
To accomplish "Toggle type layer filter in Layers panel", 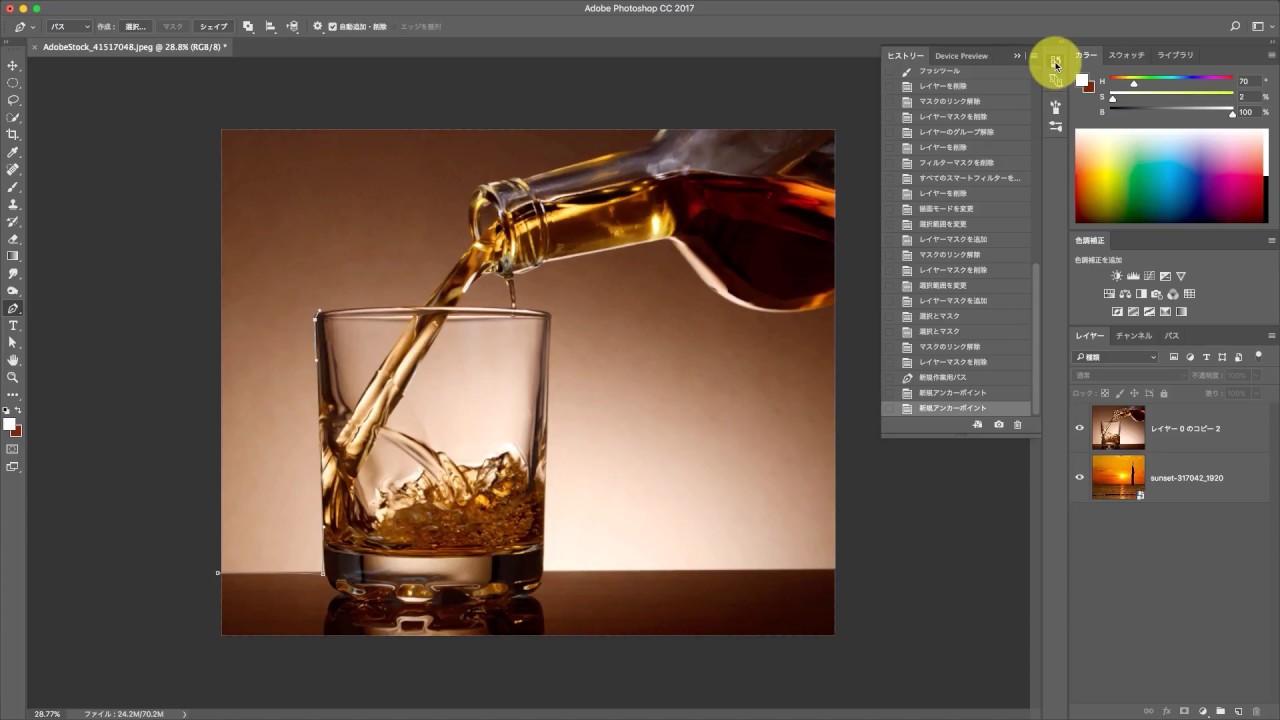I will point(1206,357).
